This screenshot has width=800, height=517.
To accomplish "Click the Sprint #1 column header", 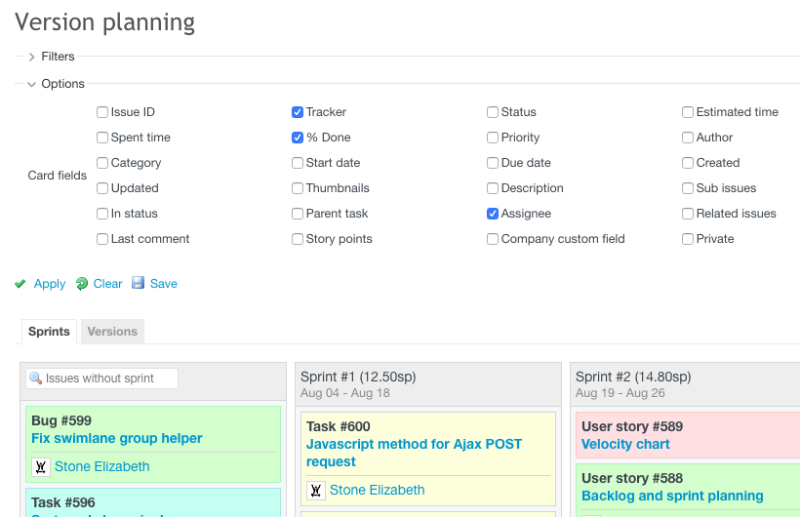I will pos(358,377).
